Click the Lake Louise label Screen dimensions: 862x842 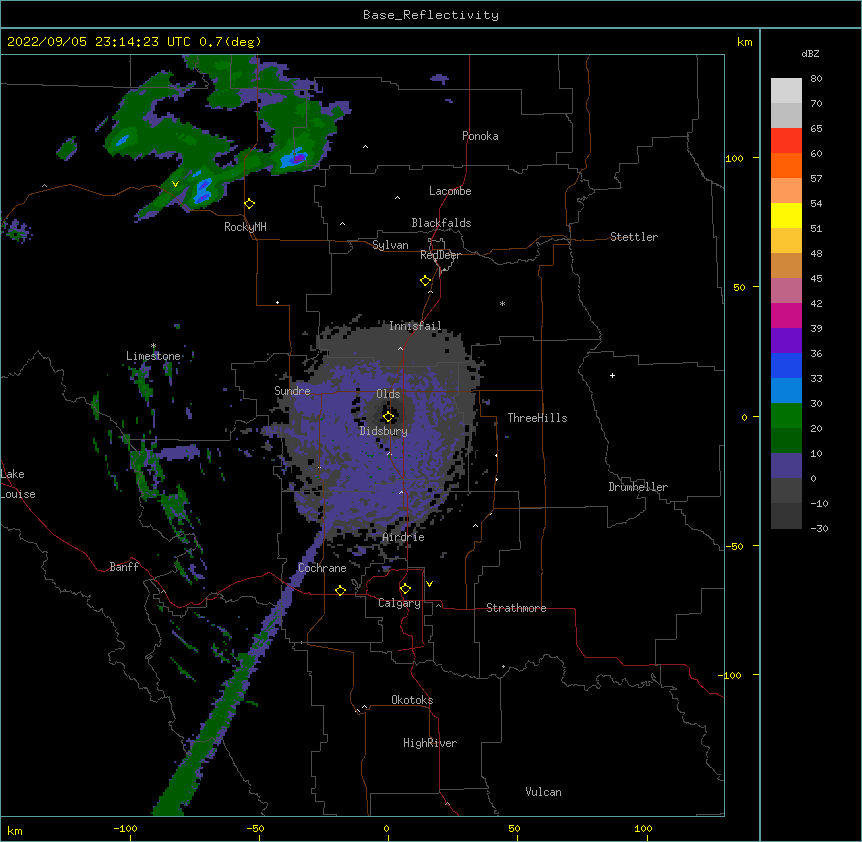pos(18,484)
